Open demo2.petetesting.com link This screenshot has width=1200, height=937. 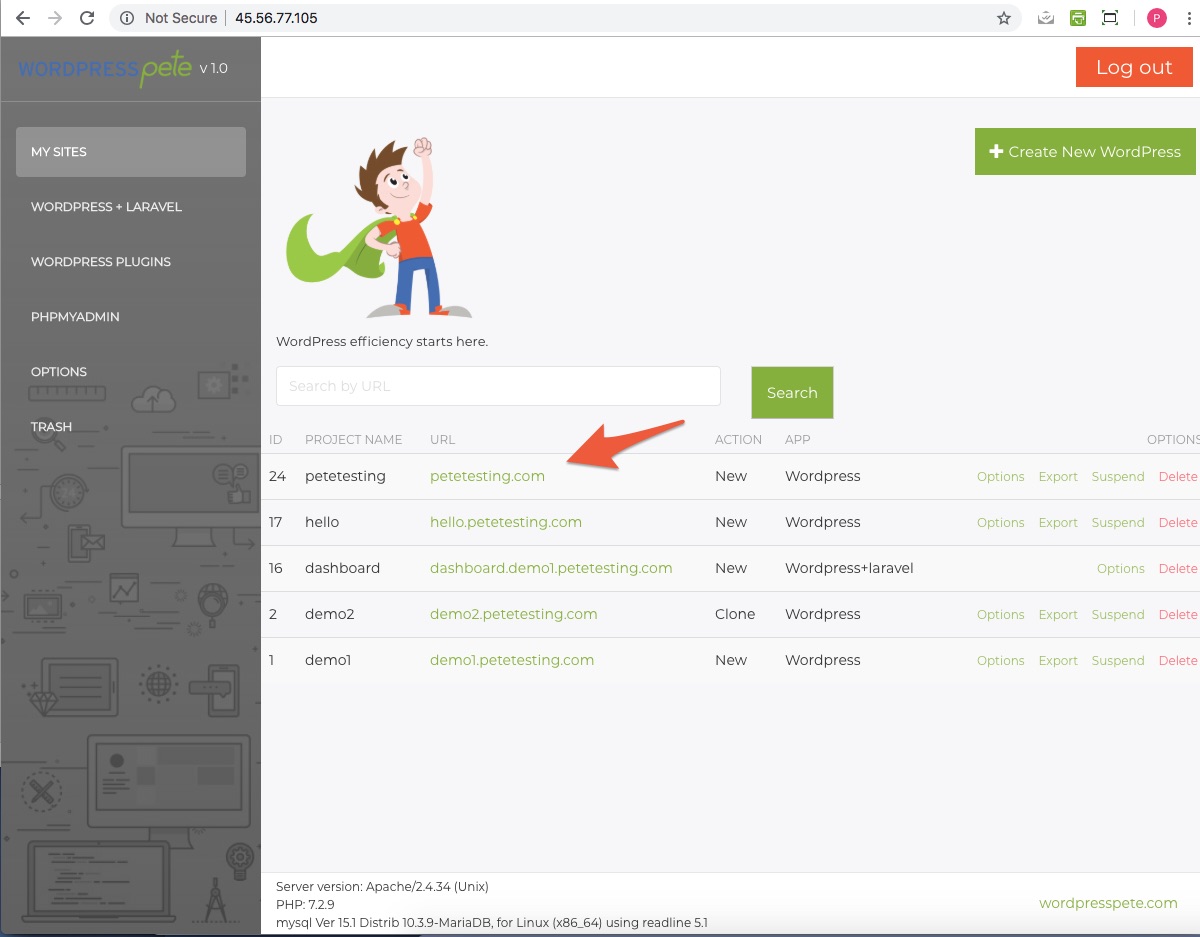click(x=514, y=615)
